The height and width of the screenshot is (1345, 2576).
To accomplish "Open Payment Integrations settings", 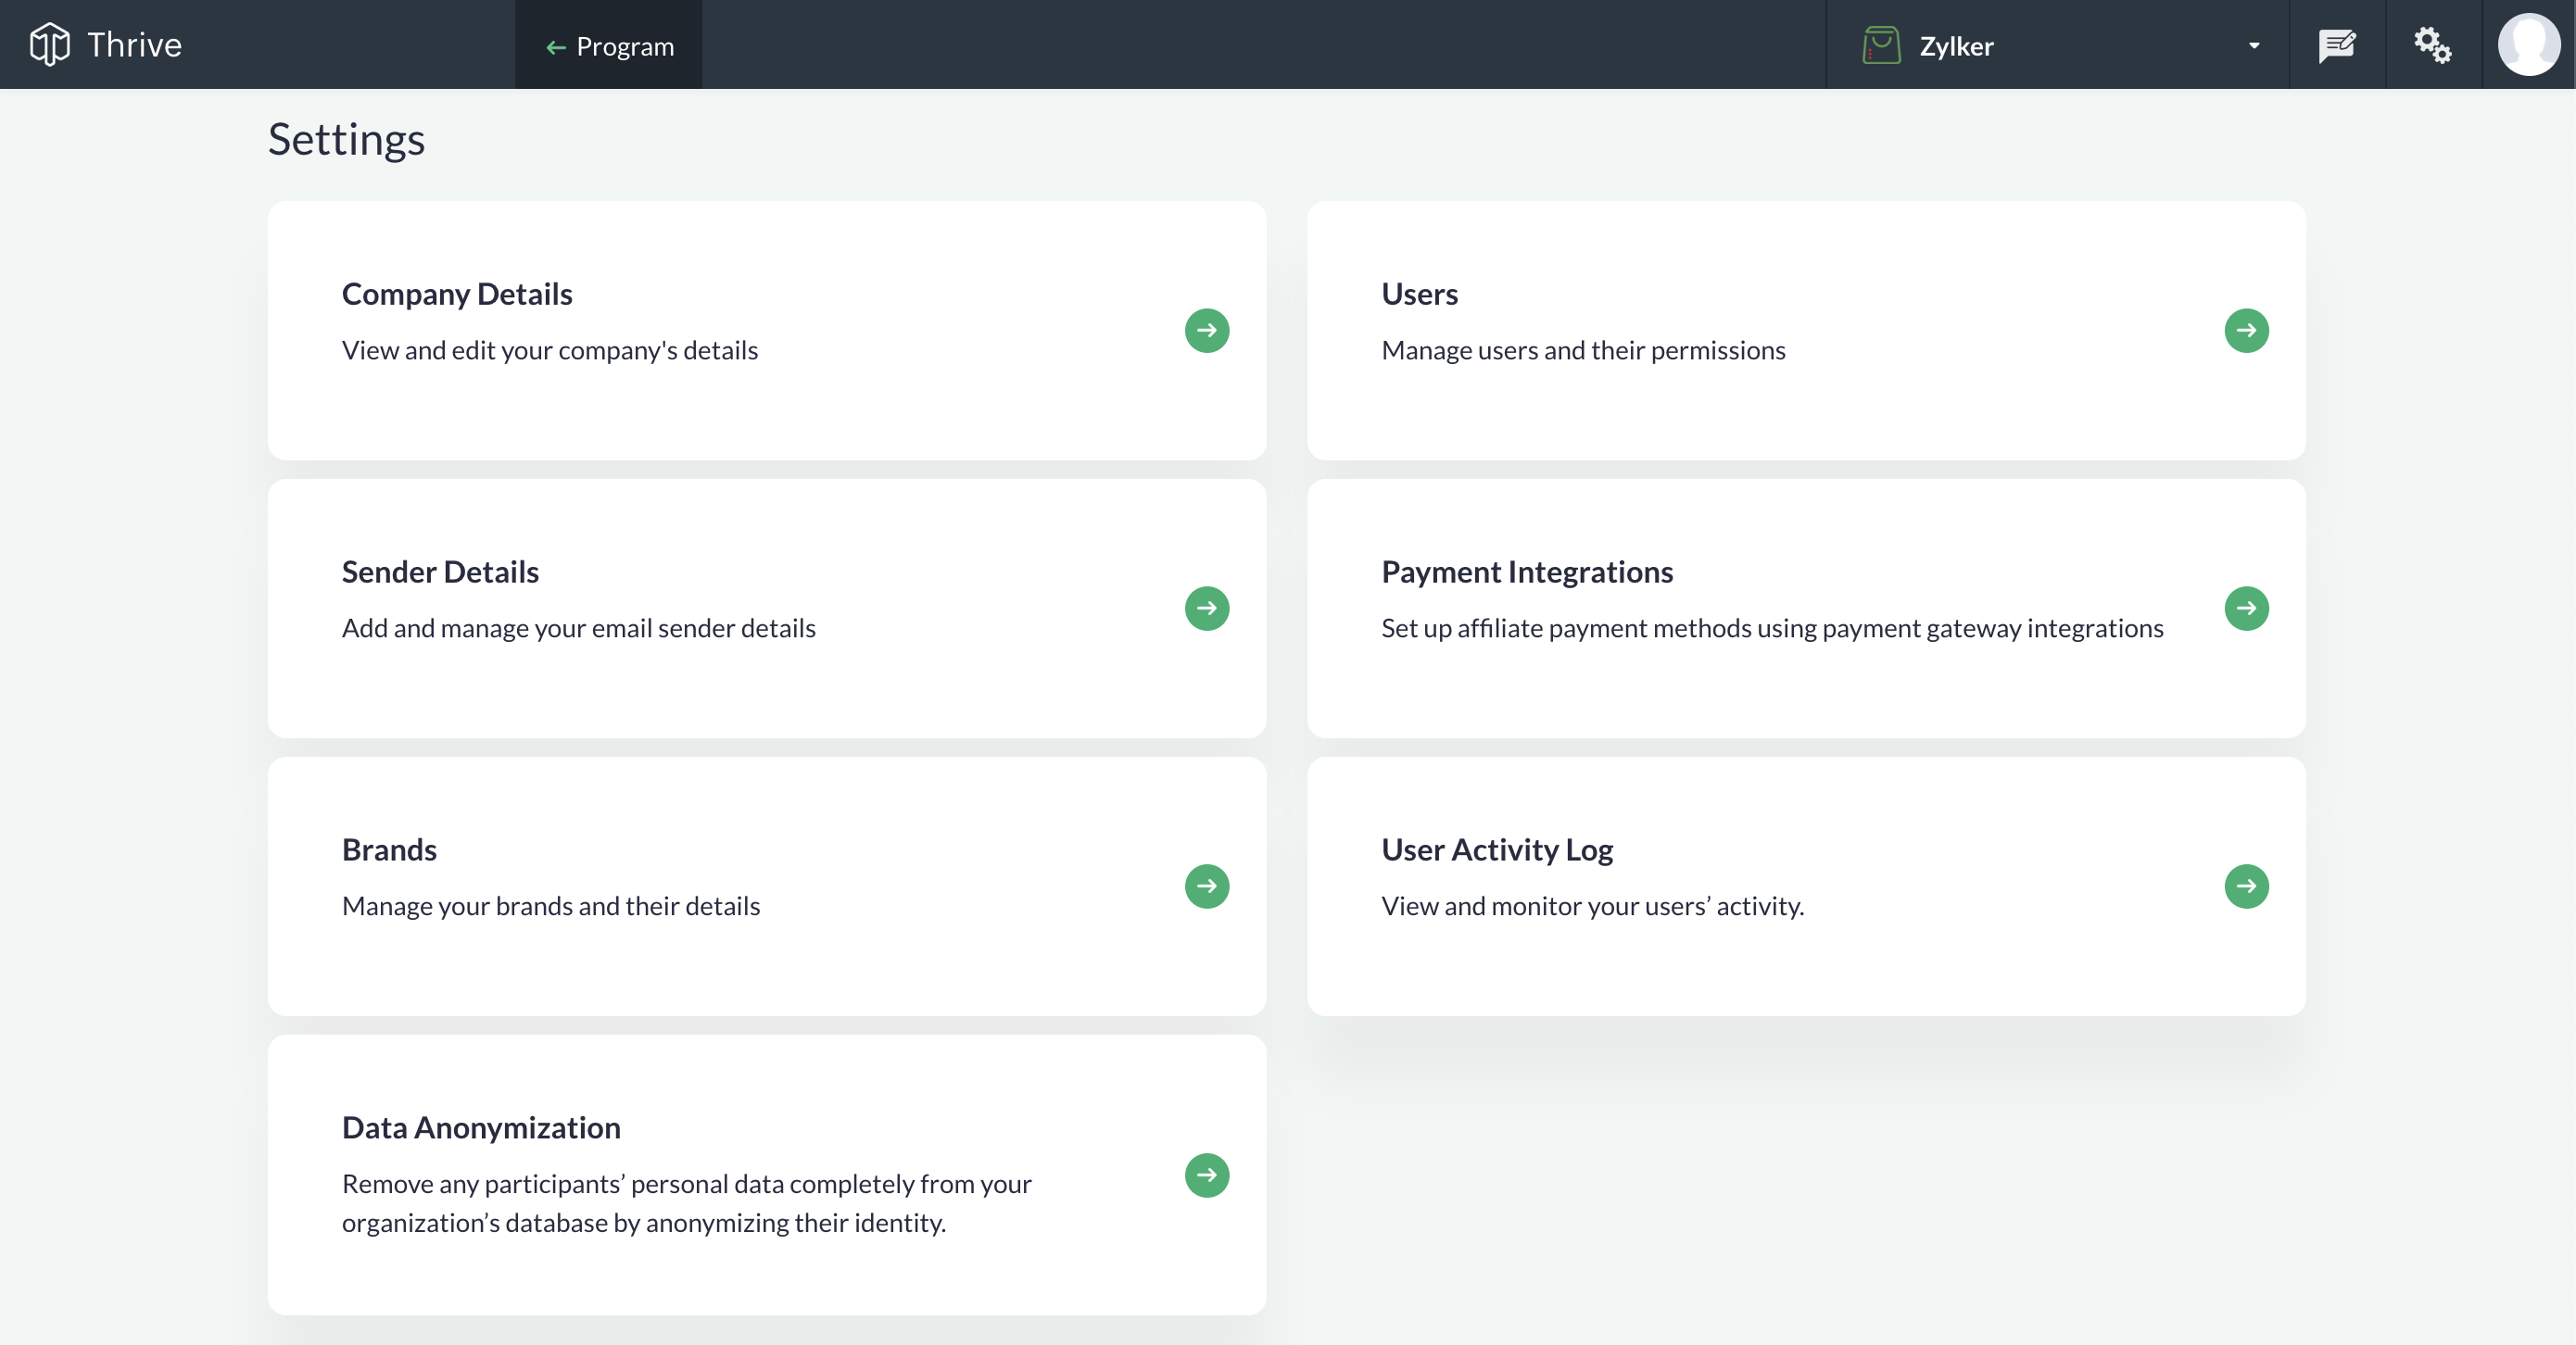I will (x=2249, y=606).
